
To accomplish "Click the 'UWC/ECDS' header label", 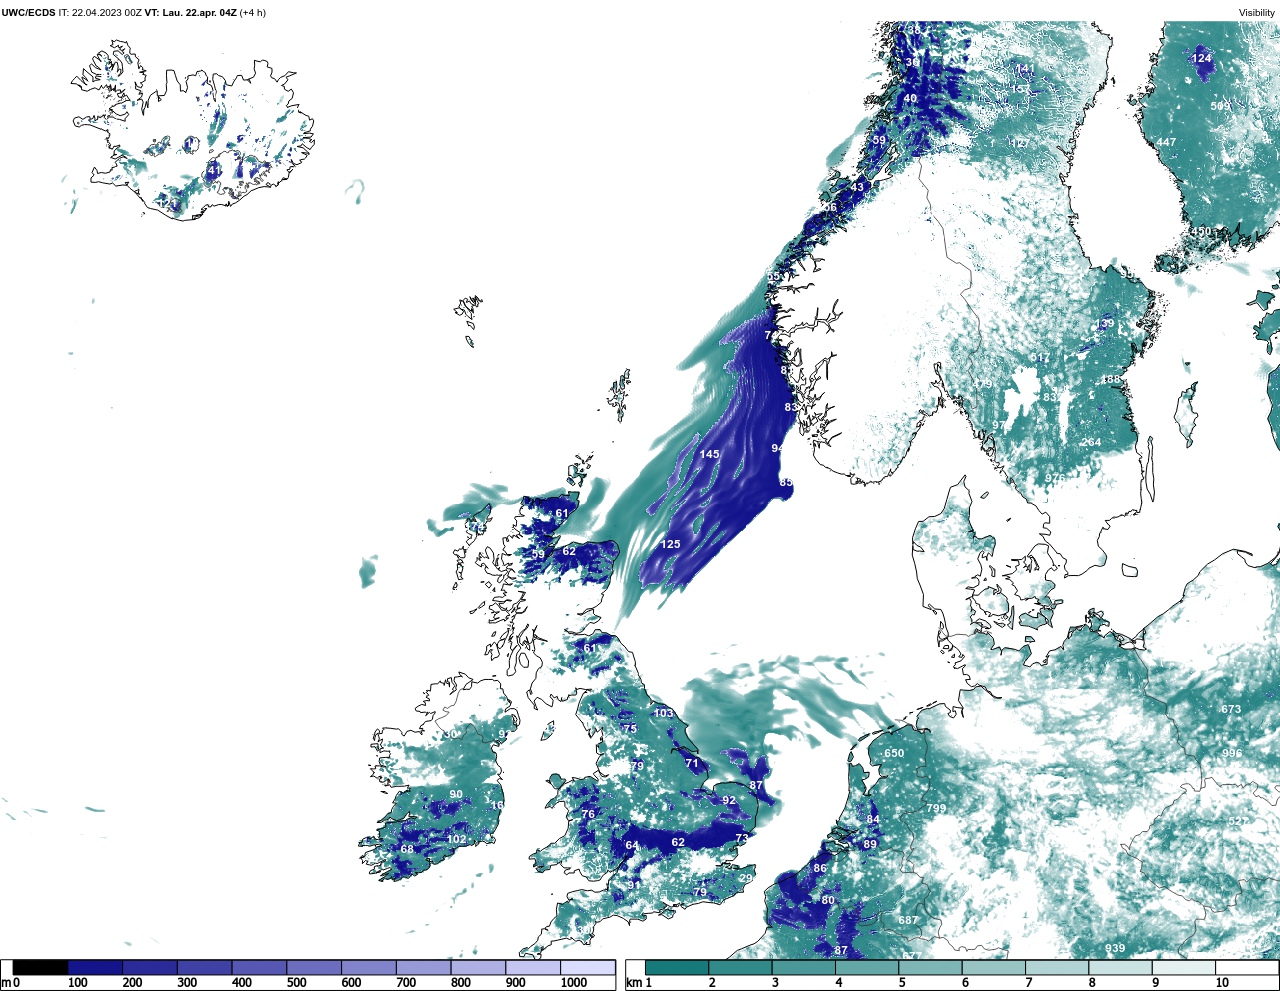I will [x=28, y=13].
